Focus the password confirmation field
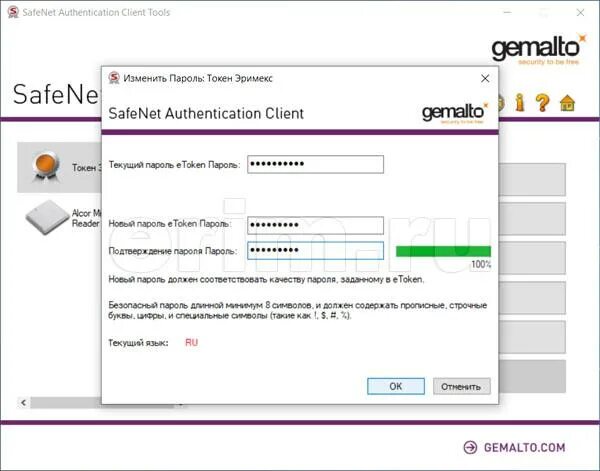Image resolution: width=600 pixels, height=471 pixels. point(315,251)
